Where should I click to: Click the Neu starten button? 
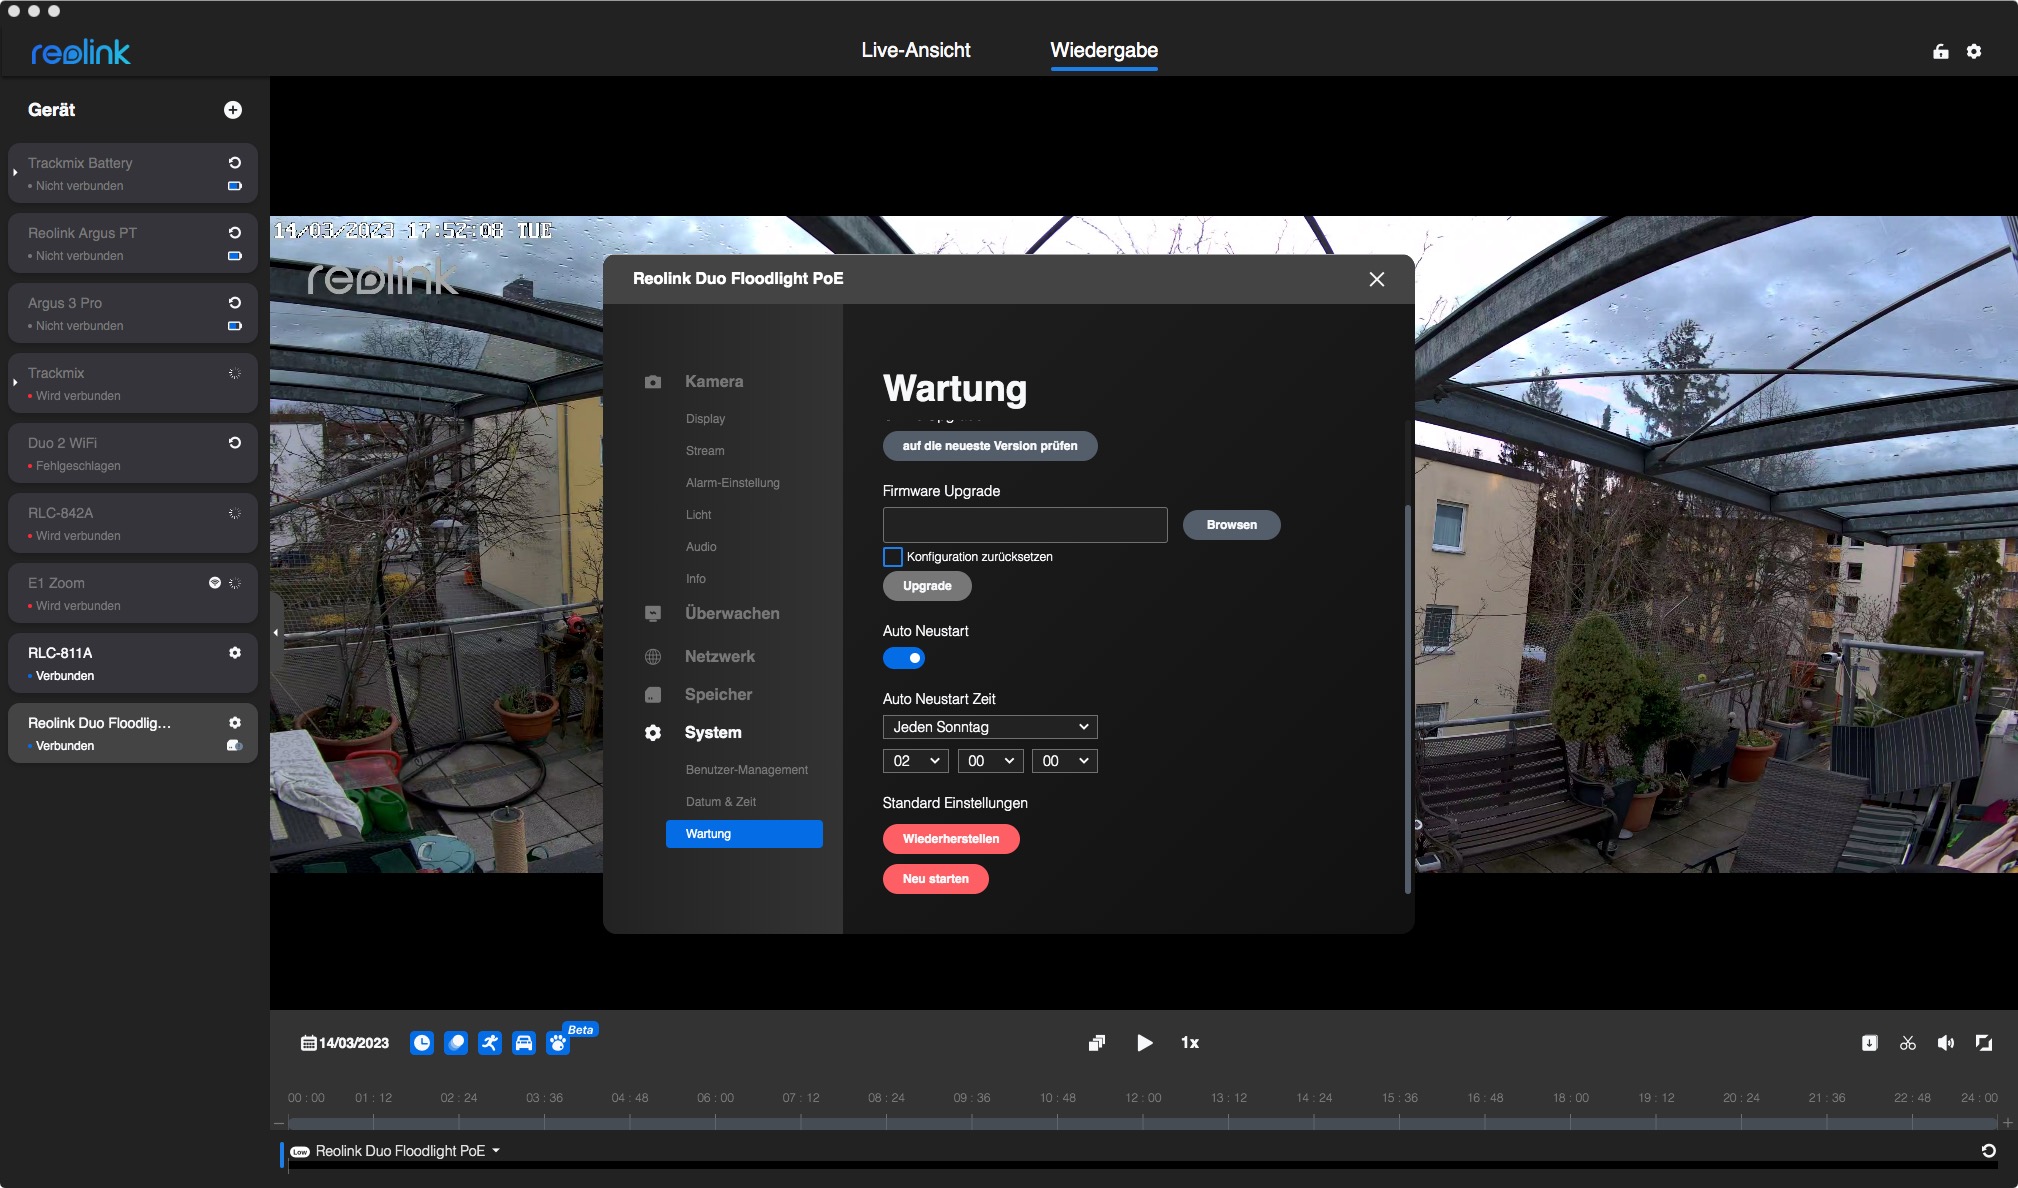(935, 879)
